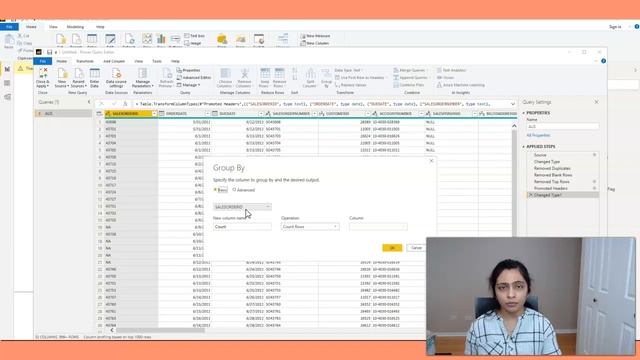Open File tab in Query Editor
Viewport: 640px width, 360px height.
pos(42,61)
